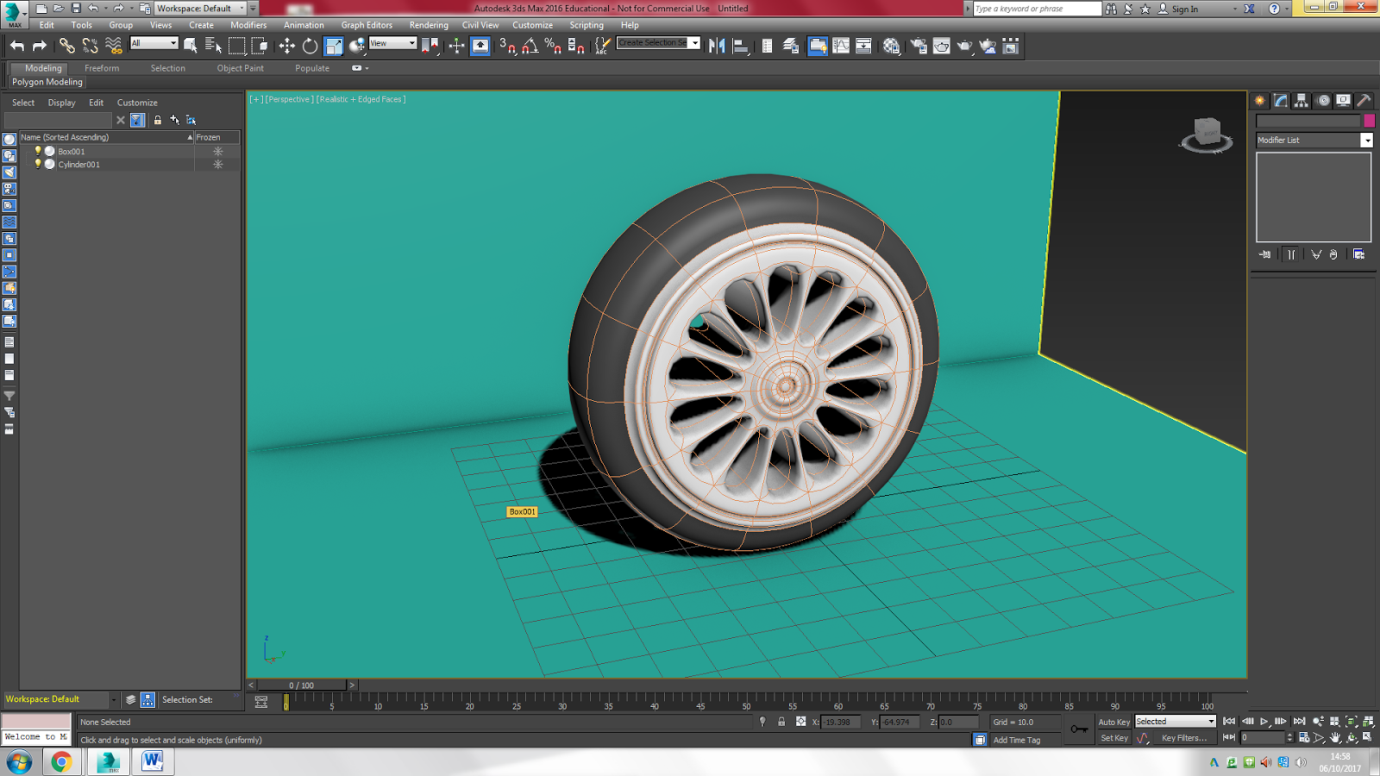This screenshot has height=776, width=1380.
Task: Open the Workspace Default dropdown
Action: [x=200, y=8]
